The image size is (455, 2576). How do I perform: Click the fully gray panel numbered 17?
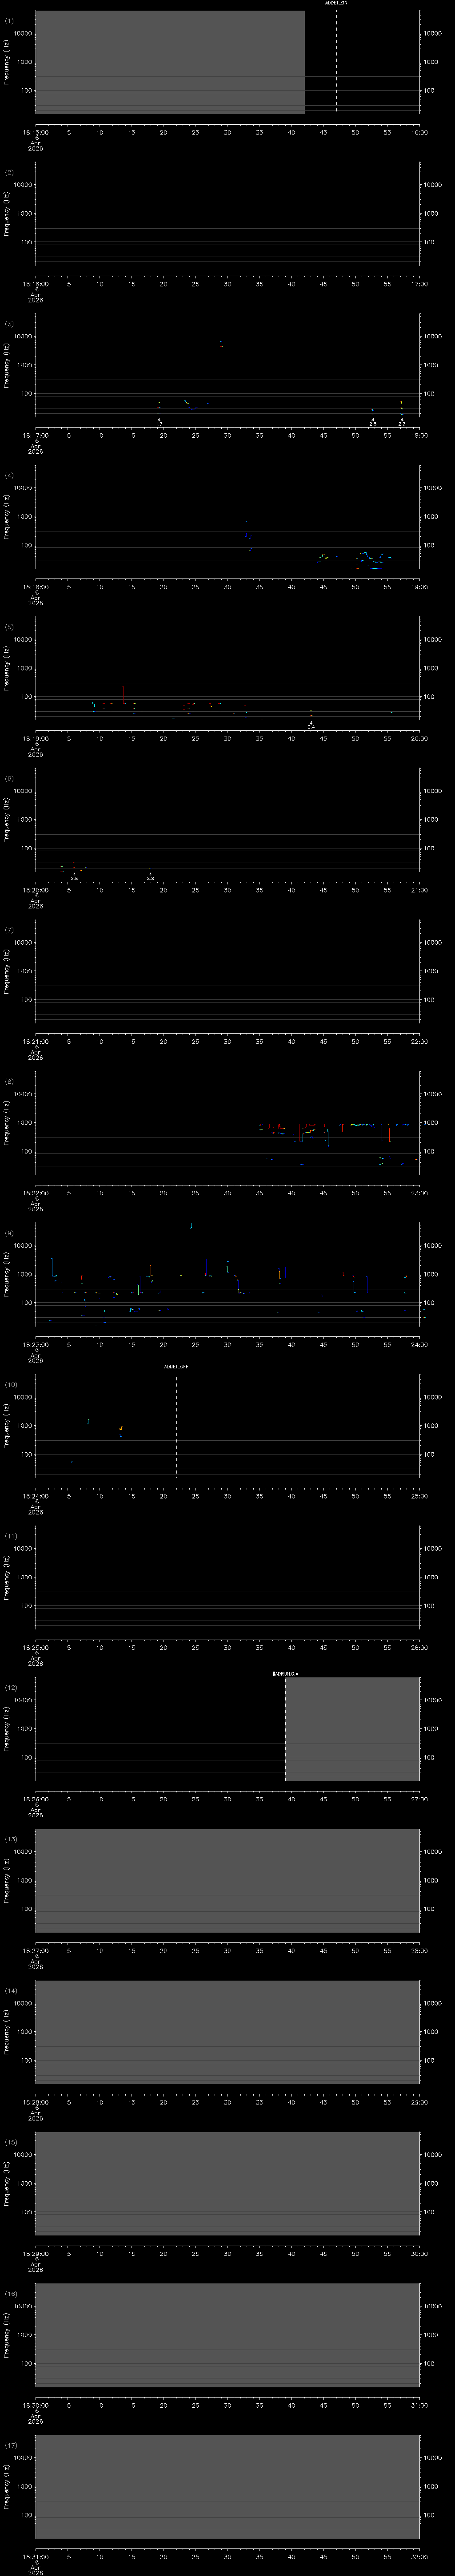[227, 2486]
